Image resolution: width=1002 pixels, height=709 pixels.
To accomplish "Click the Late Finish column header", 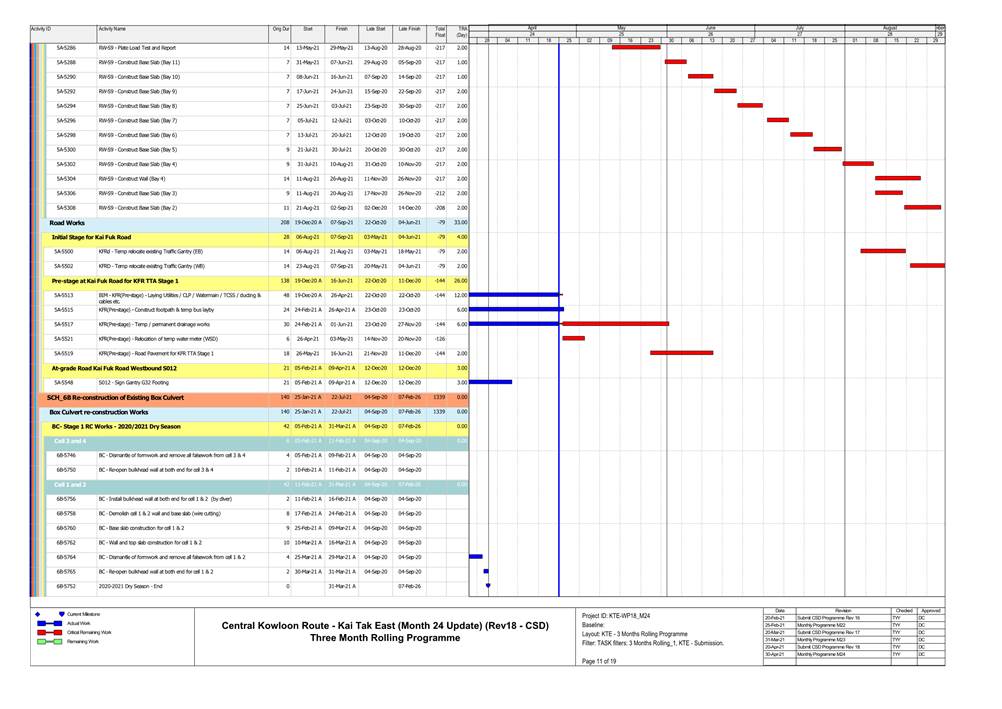I will [408, 31].
